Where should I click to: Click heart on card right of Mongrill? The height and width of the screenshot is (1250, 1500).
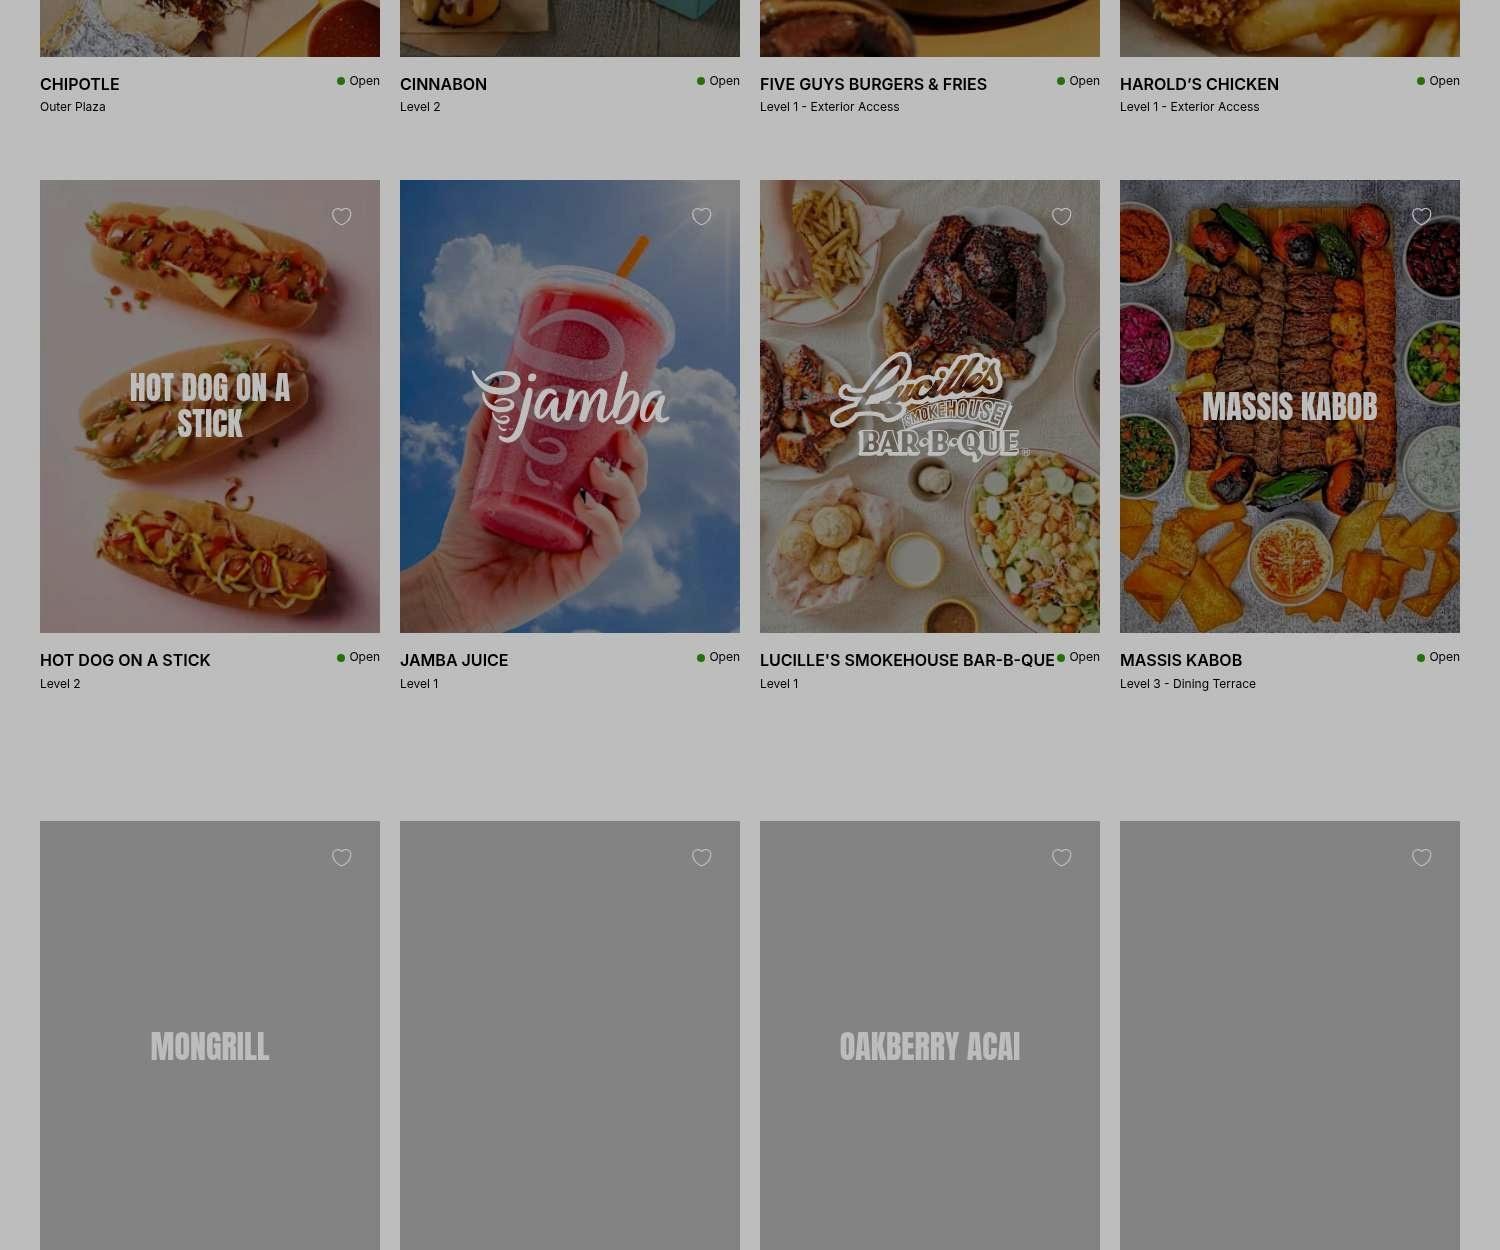coord(702,858)
